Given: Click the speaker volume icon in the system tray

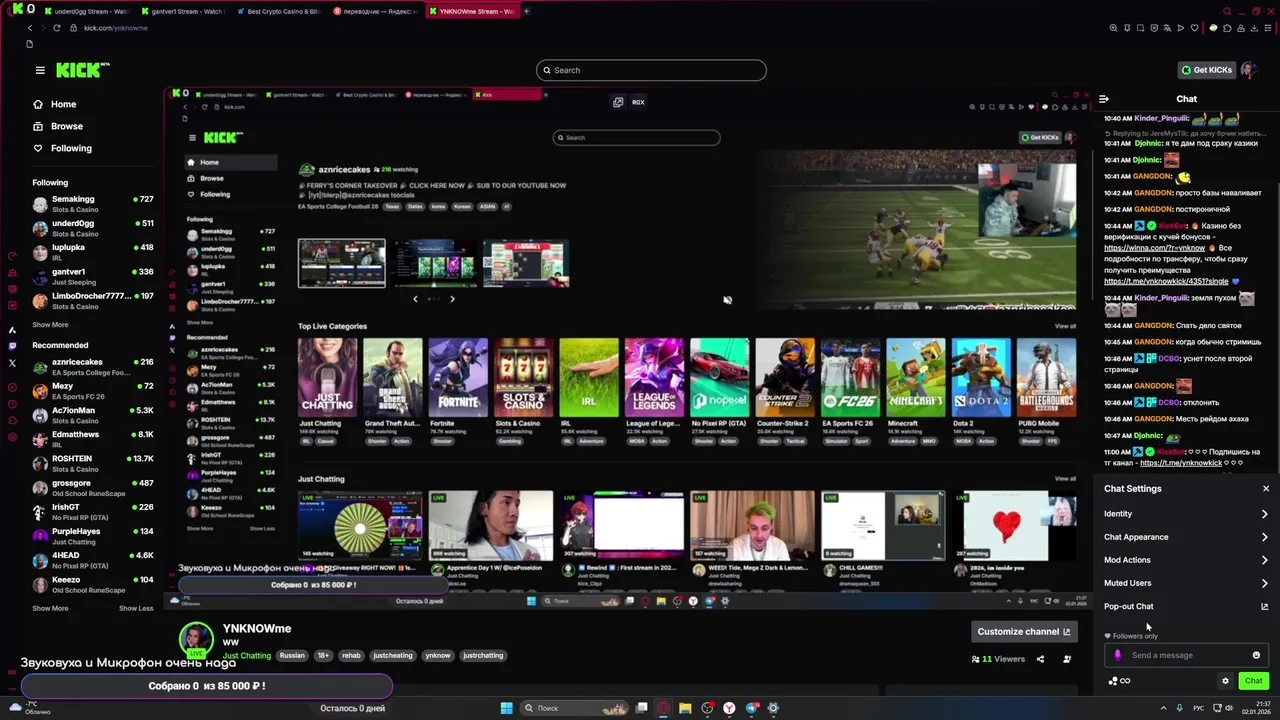Looking at the screenshot, I should tap(1229, 708).
